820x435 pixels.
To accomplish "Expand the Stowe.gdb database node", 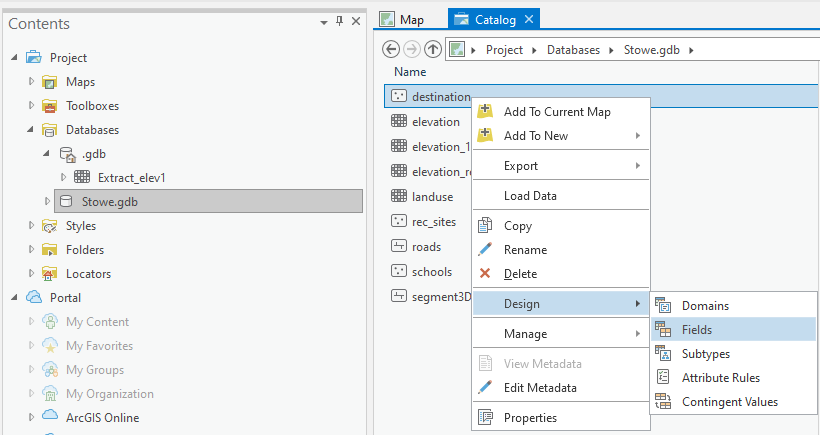I will point(47,202).
